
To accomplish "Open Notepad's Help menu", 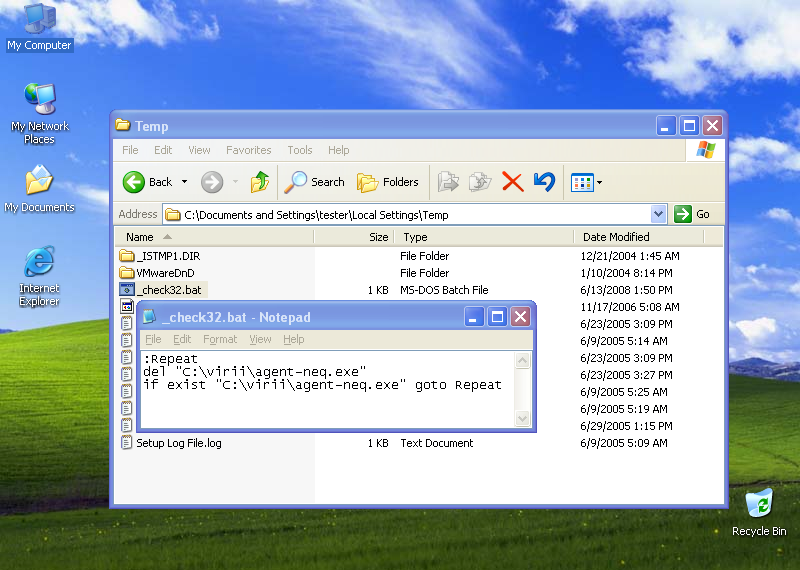I will pos(294,339).
